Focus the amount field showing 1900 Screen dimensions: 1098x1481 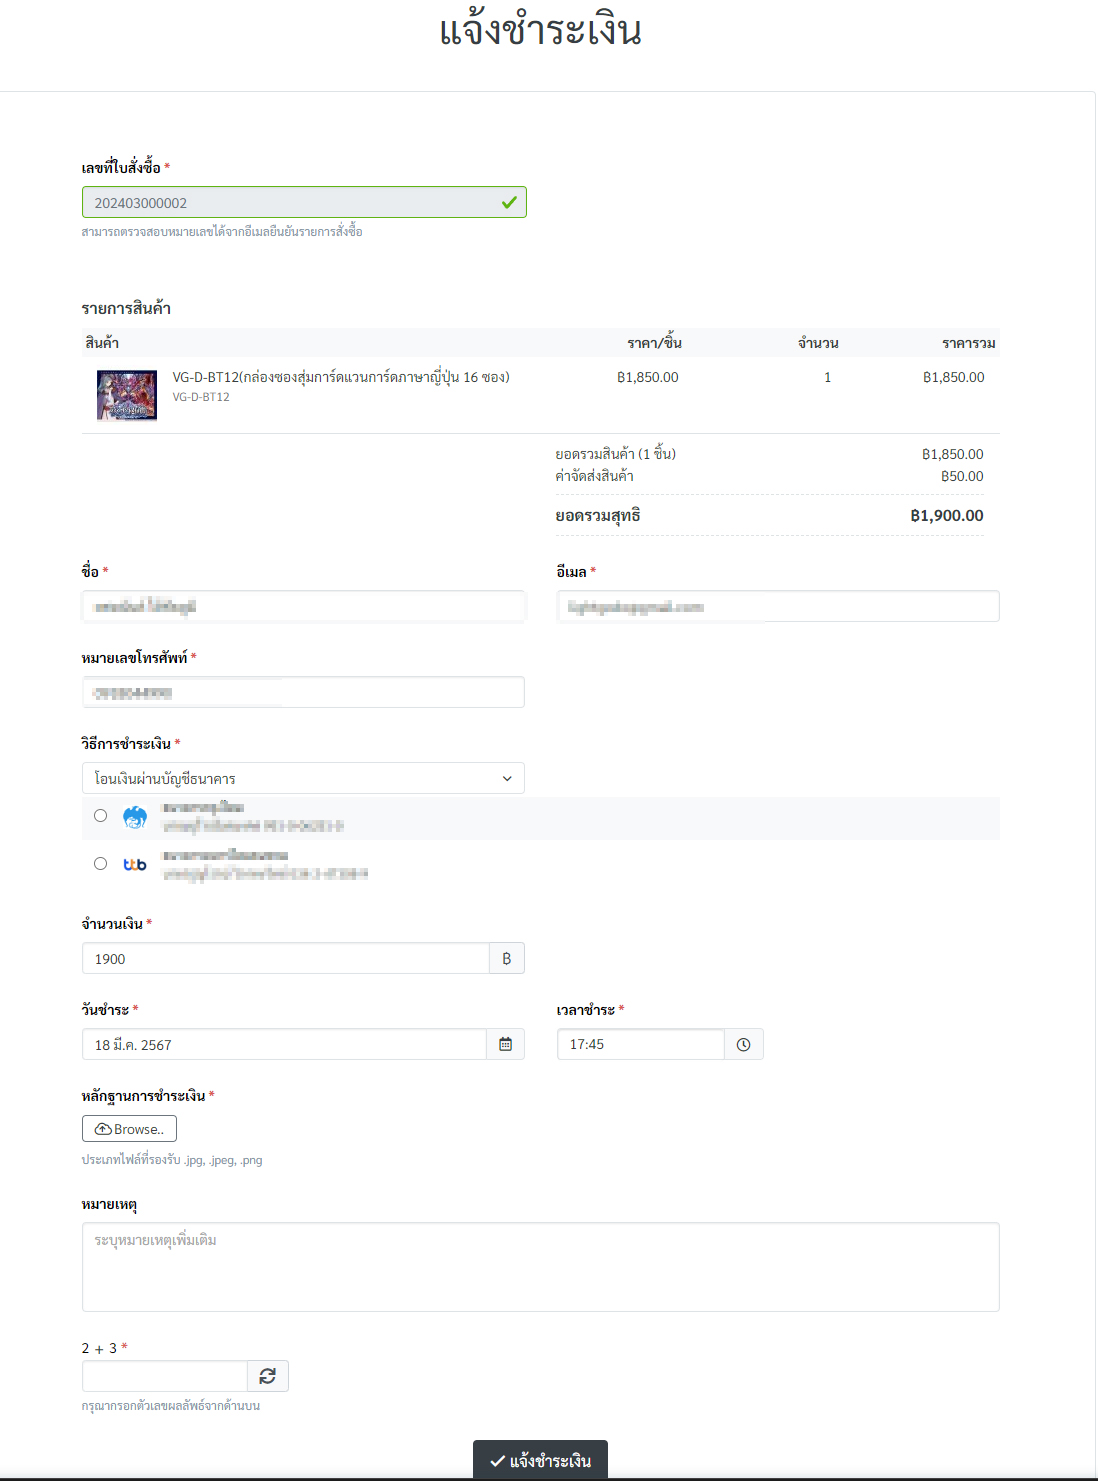285,958
